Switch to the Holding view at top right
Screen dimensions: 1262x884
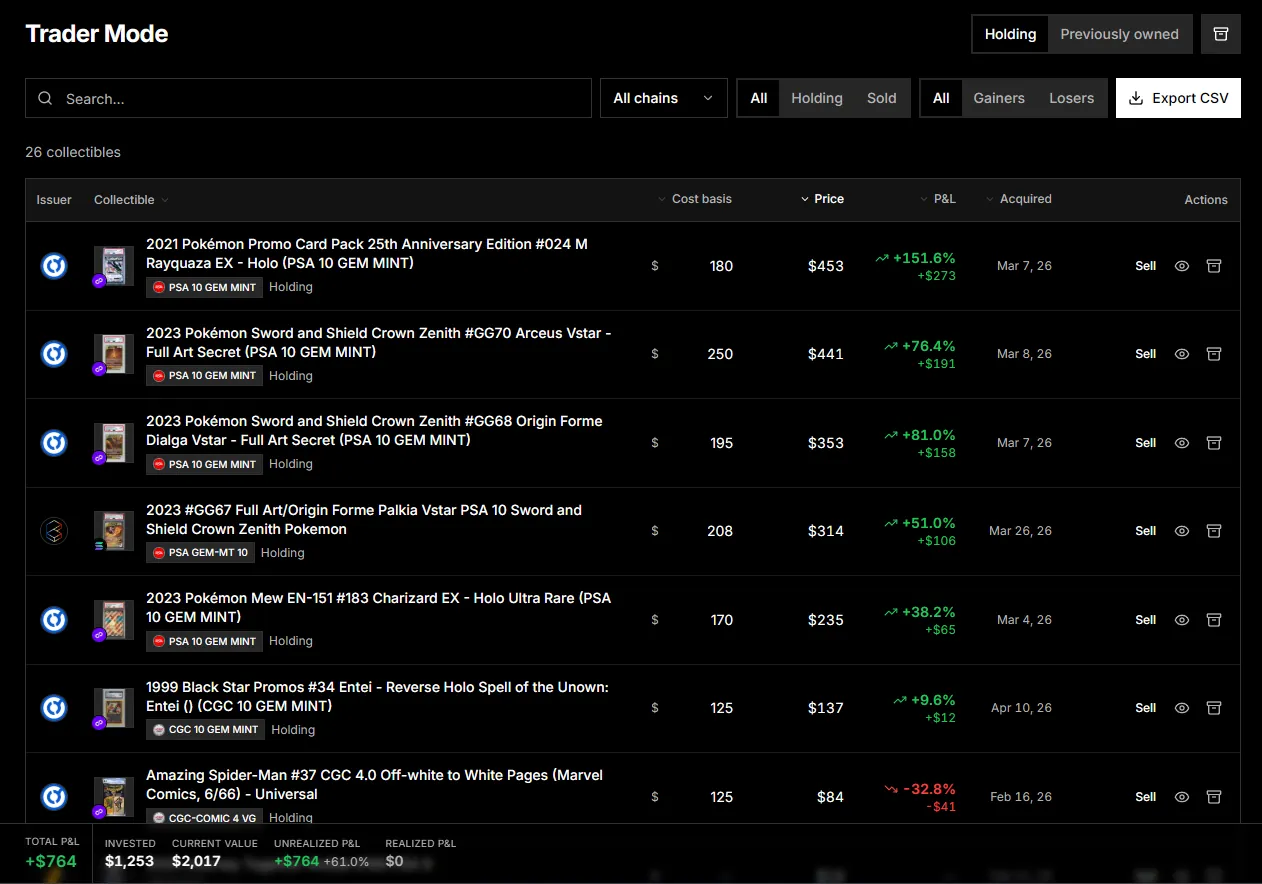[x=1010, y=34]
